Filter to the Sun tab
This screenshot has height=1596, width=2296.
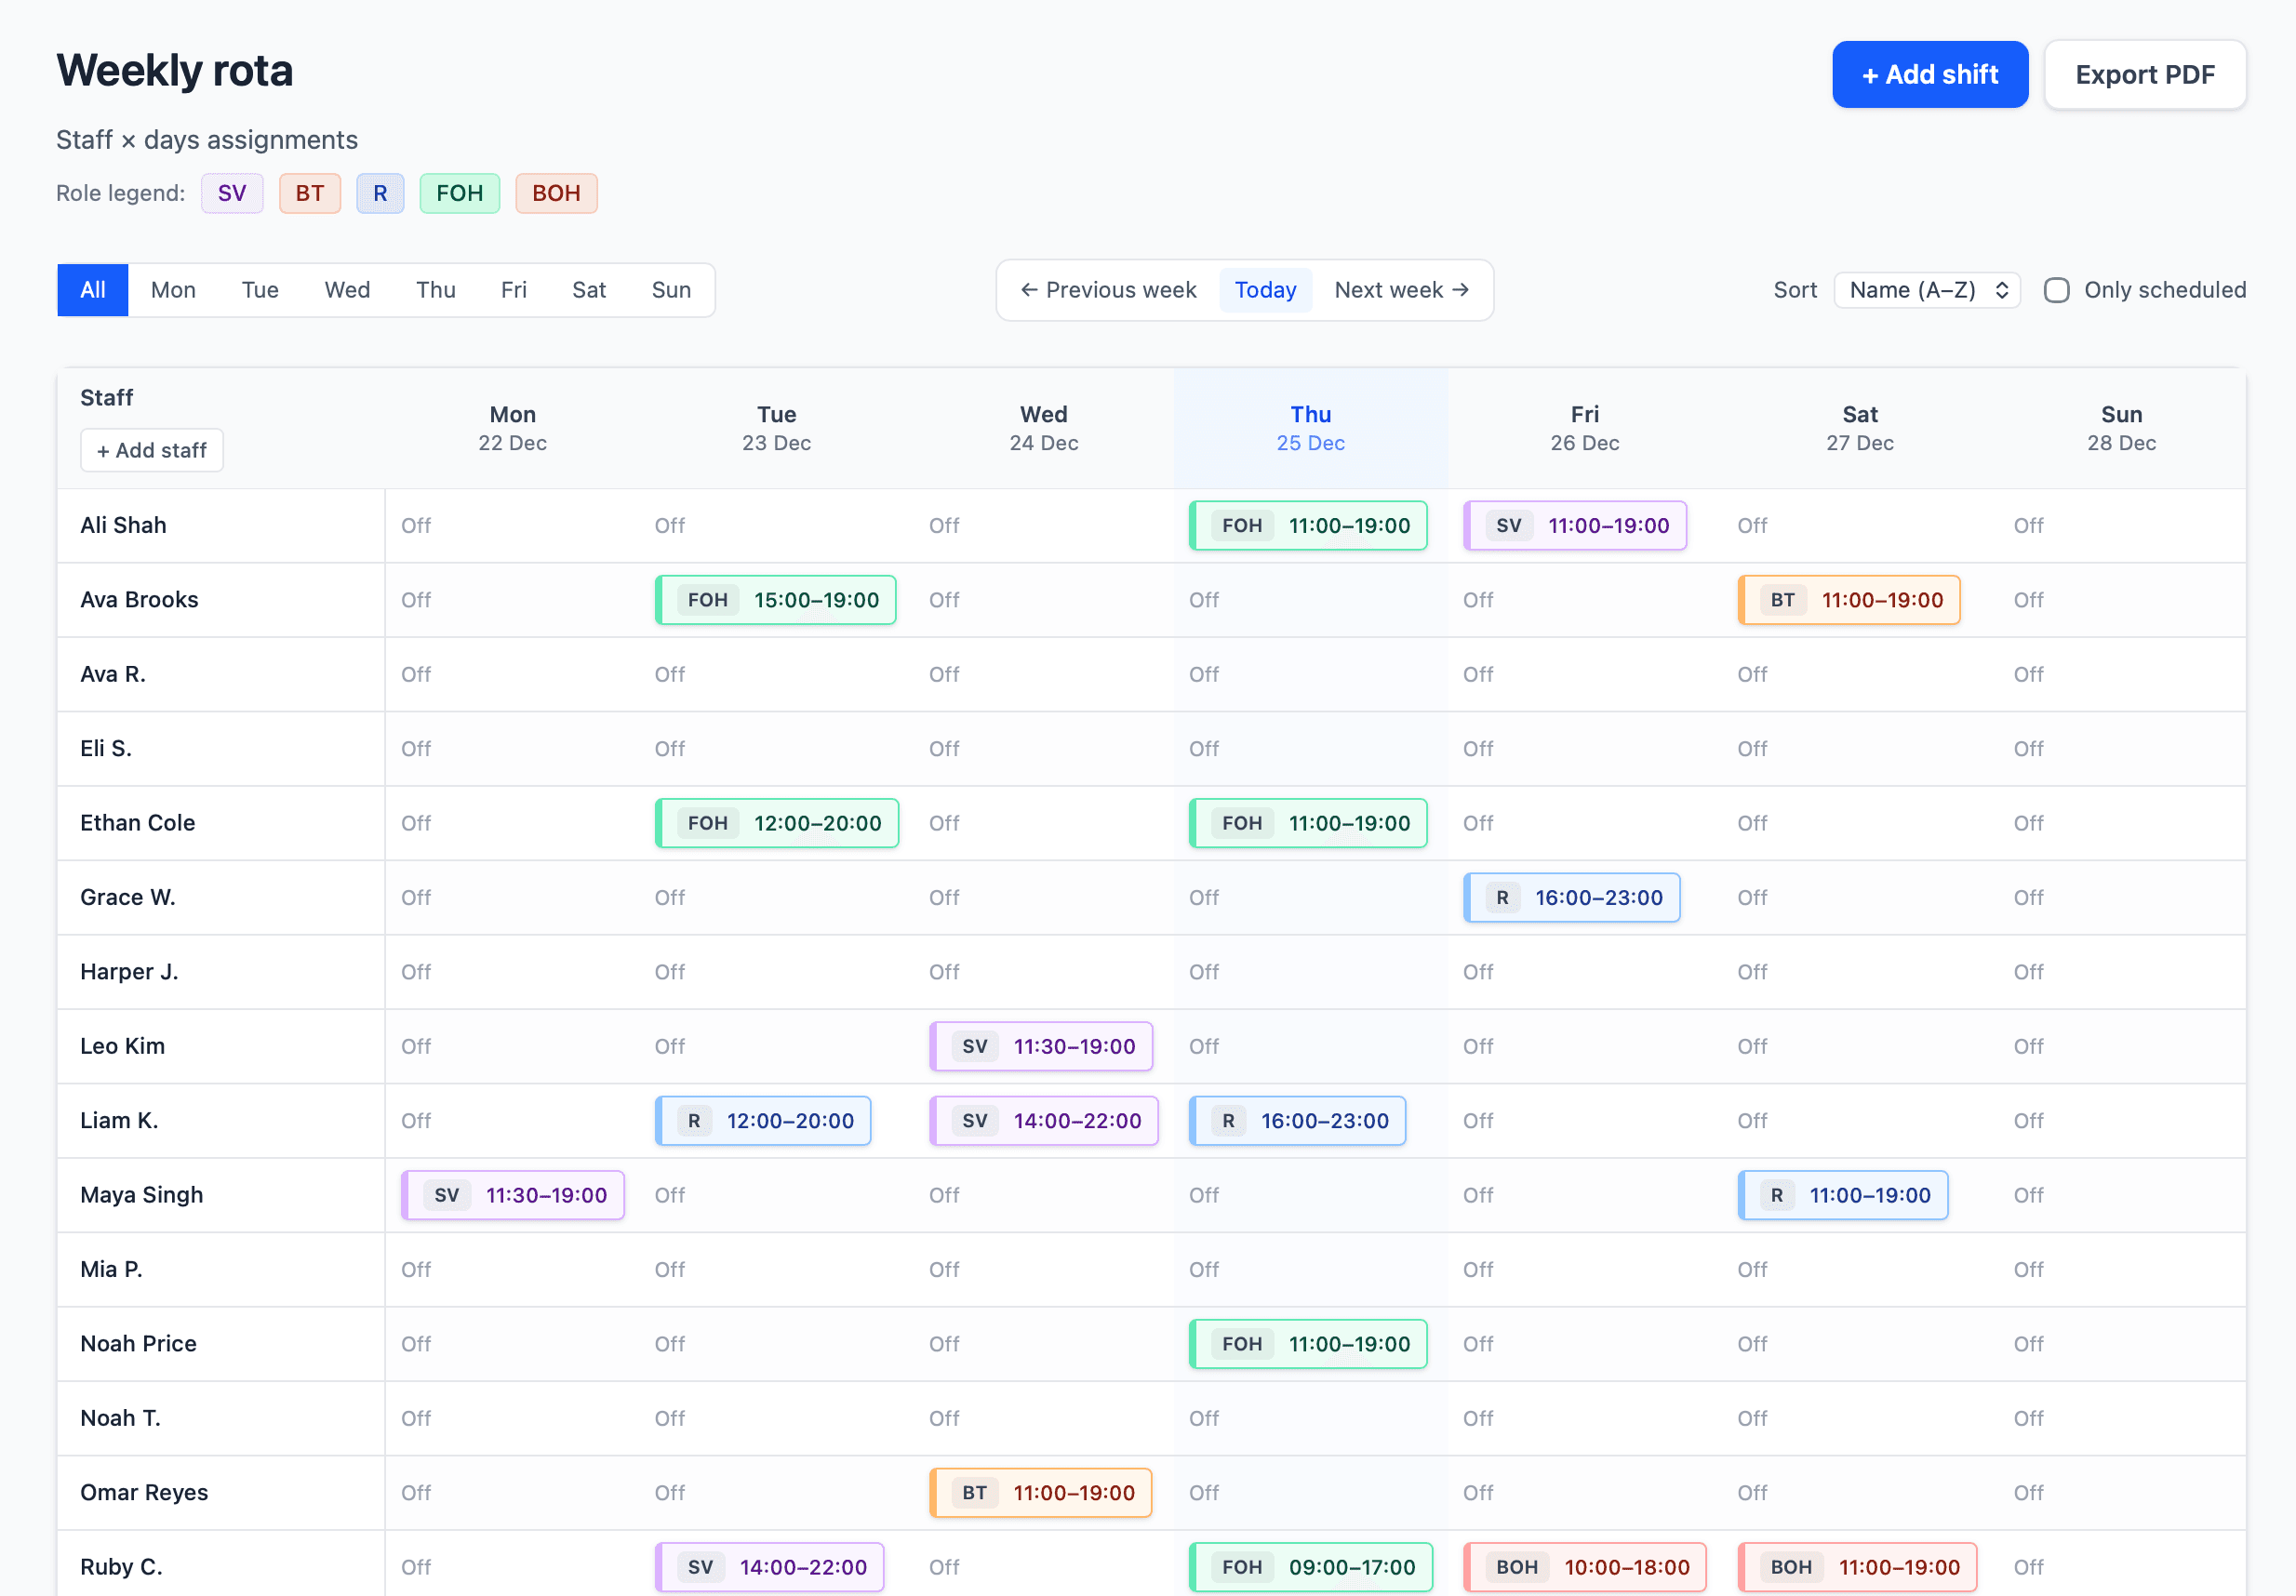click(x=671, y=290)
